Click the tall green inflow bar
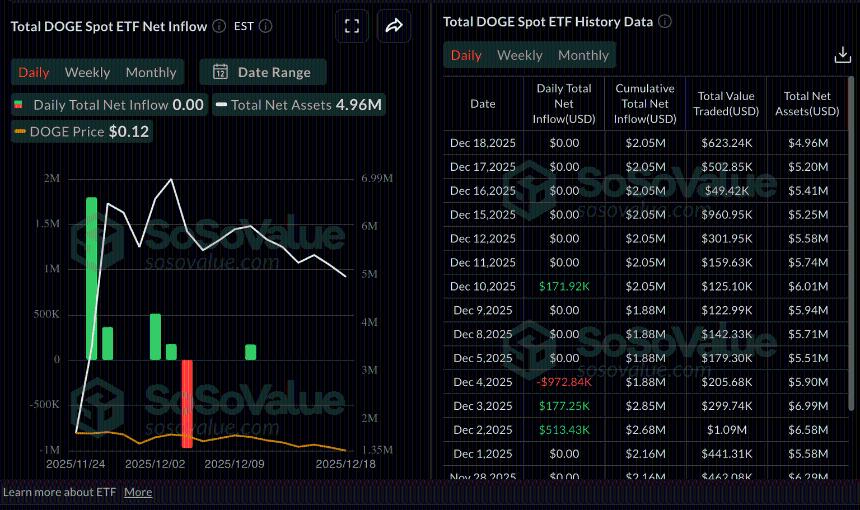 click(92, 279)
